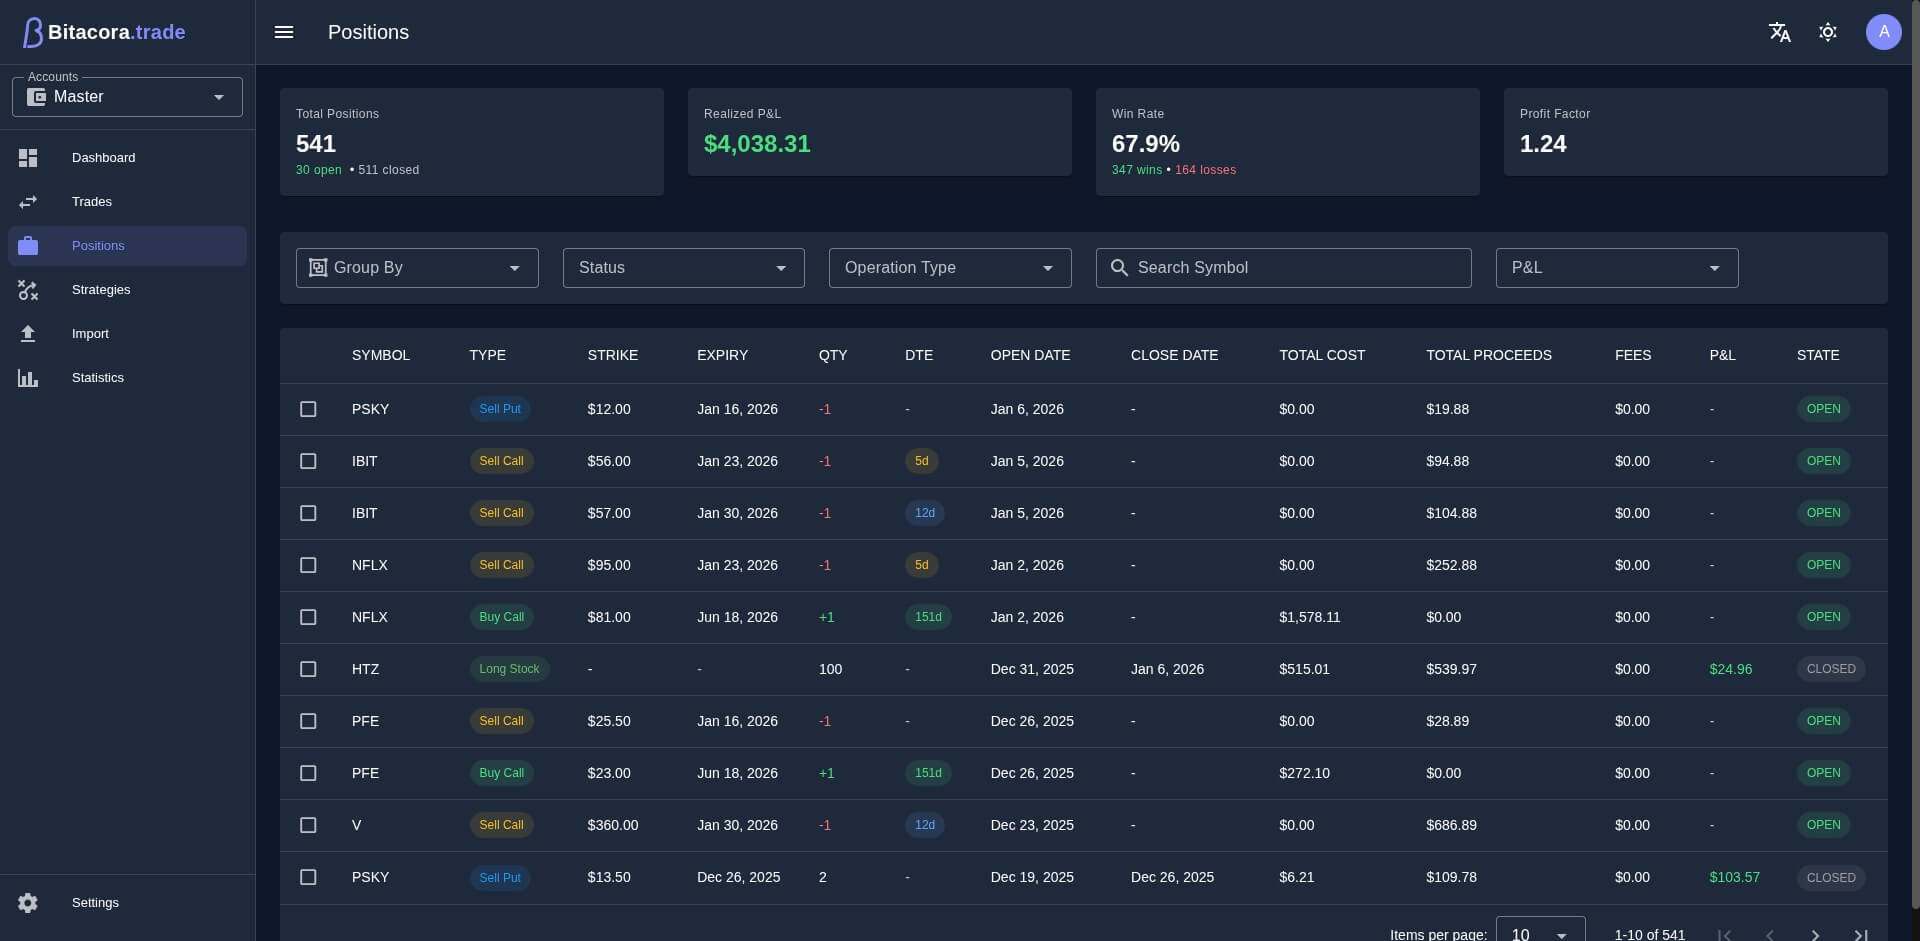Tick the V Sell Call row checkbox
This screenshot has width=1920, height=941.
pyautogui.click(x=308, y=825)
